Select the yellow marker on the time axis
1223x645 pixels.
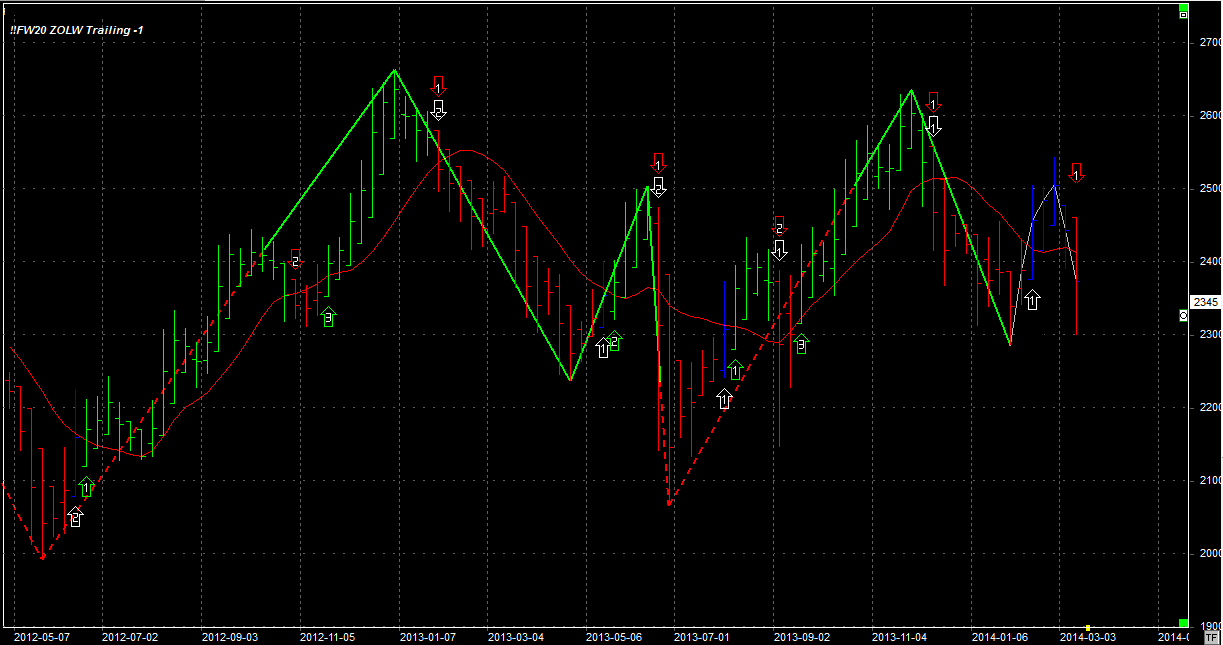1088,627
